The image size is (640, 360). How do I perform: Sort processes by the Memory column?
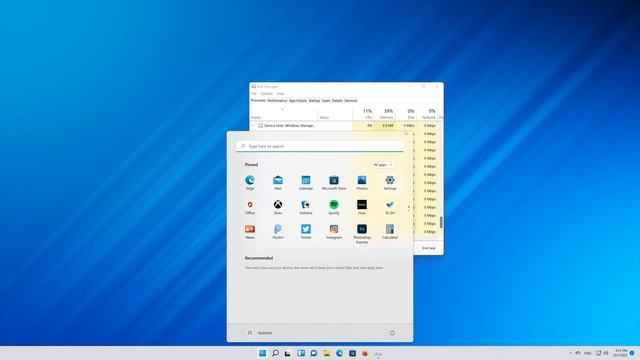(x=384, y=113)
